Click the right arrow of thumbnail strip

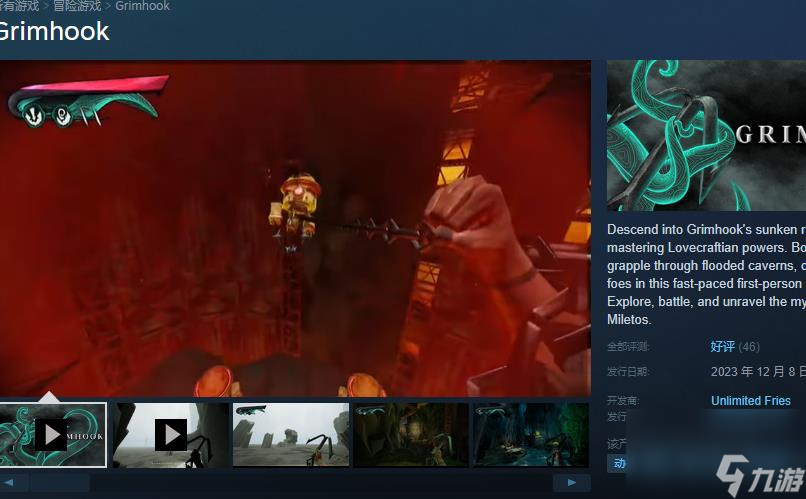[572, 483]
